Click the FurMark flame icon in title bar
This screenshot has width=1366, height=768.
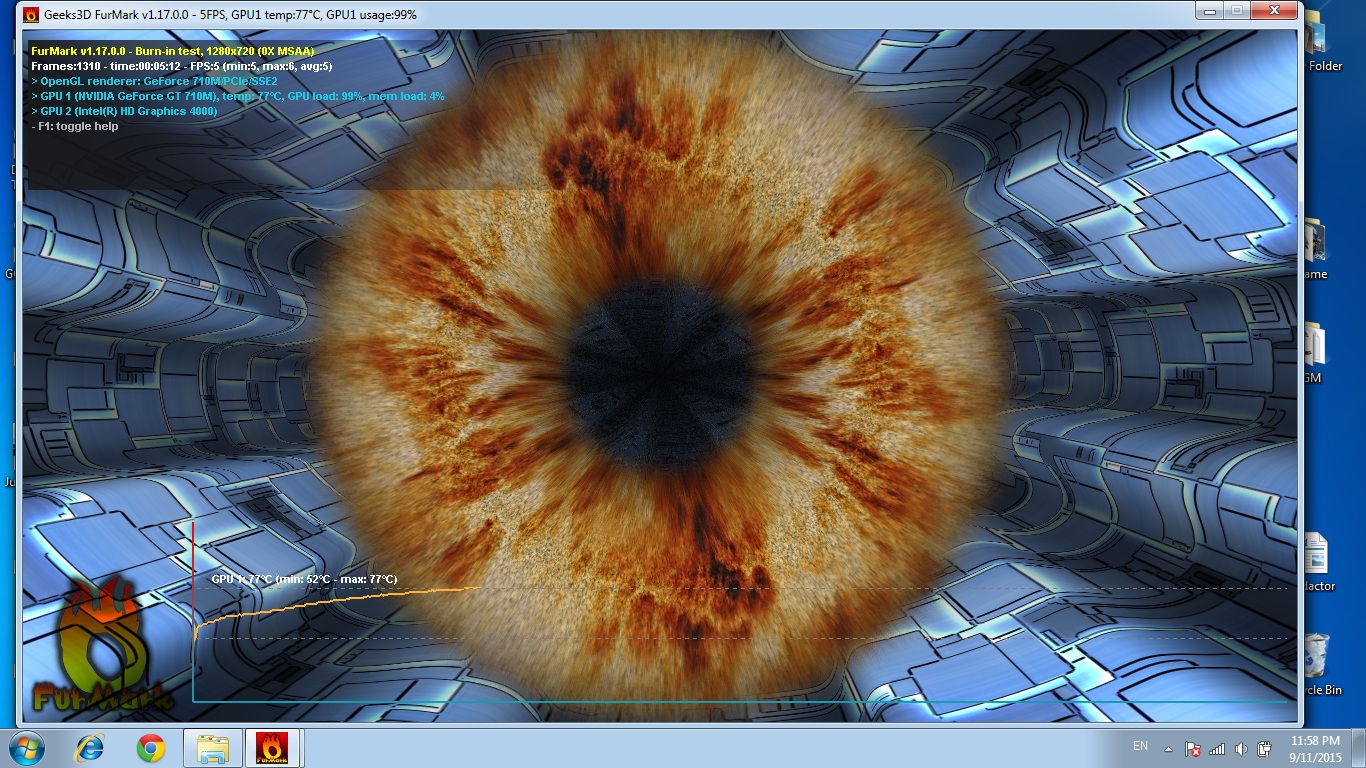(30, 15)
